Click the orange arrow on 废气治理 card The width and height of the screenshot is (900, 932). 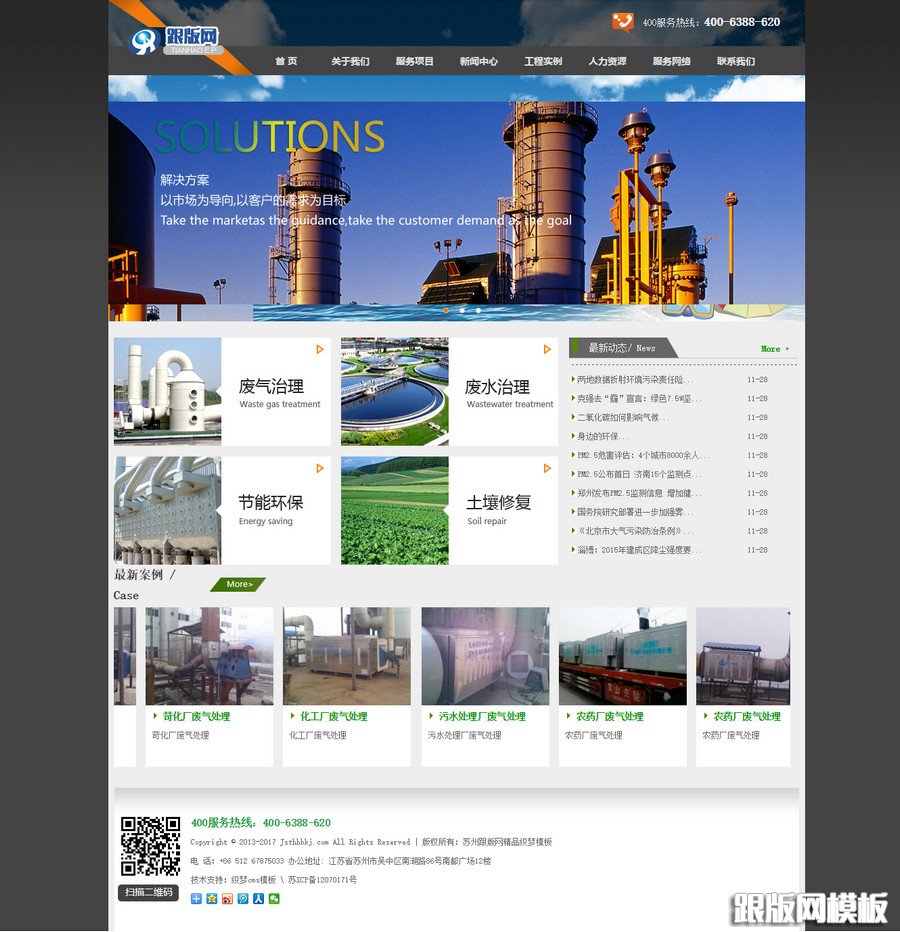[320, 349]
